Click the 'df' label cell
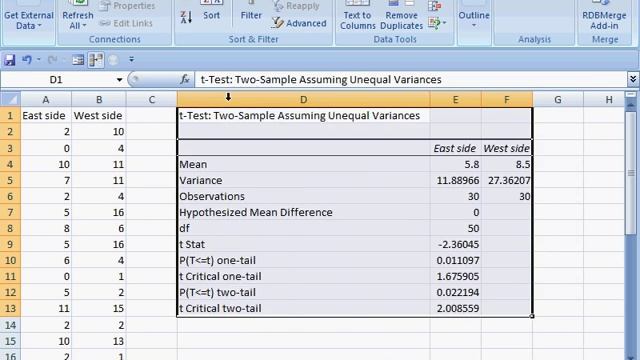Viewport: 640px width, 360px height. pyautogui.click(x=303, y=228)
